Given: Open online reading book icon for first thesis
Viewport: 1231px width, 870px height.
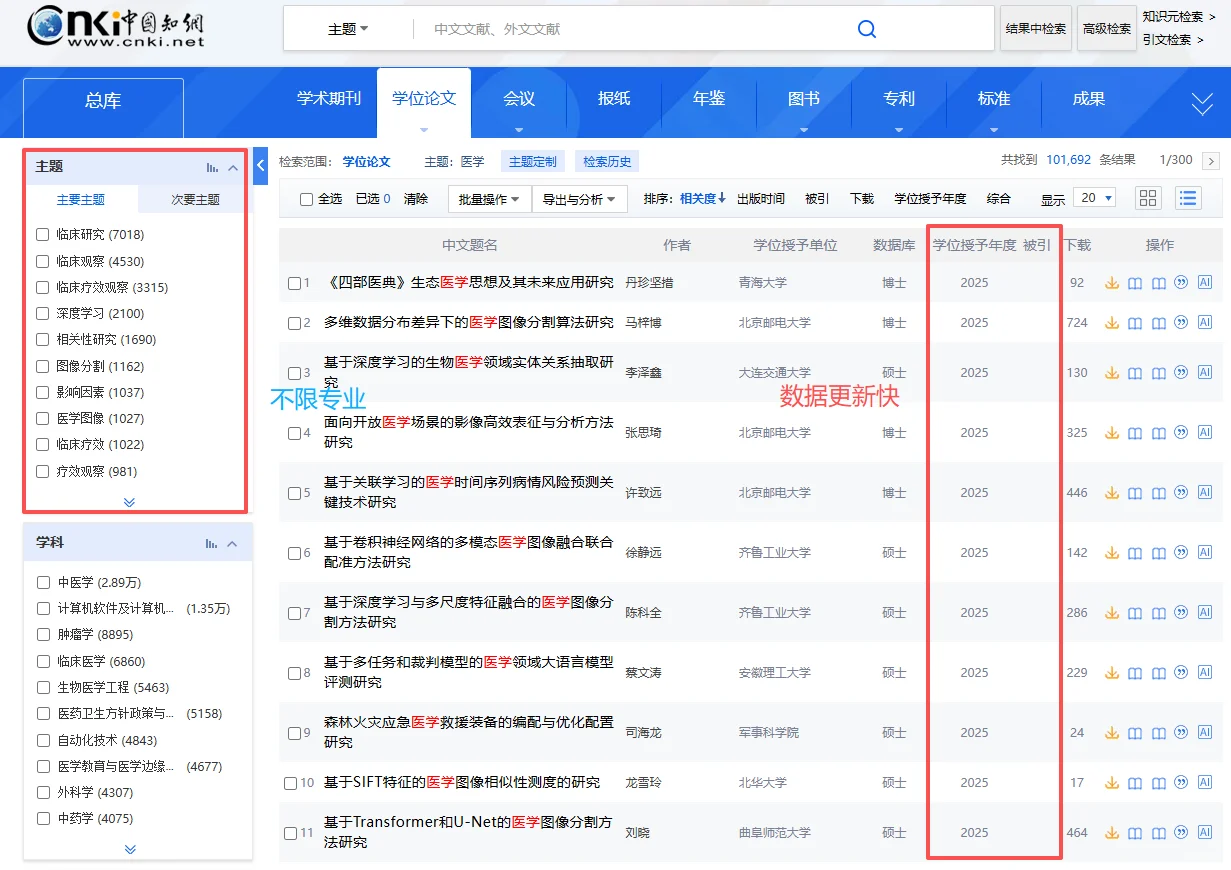Looking at the screenshot, I should pyautogui.click(x=1135, y=283).
